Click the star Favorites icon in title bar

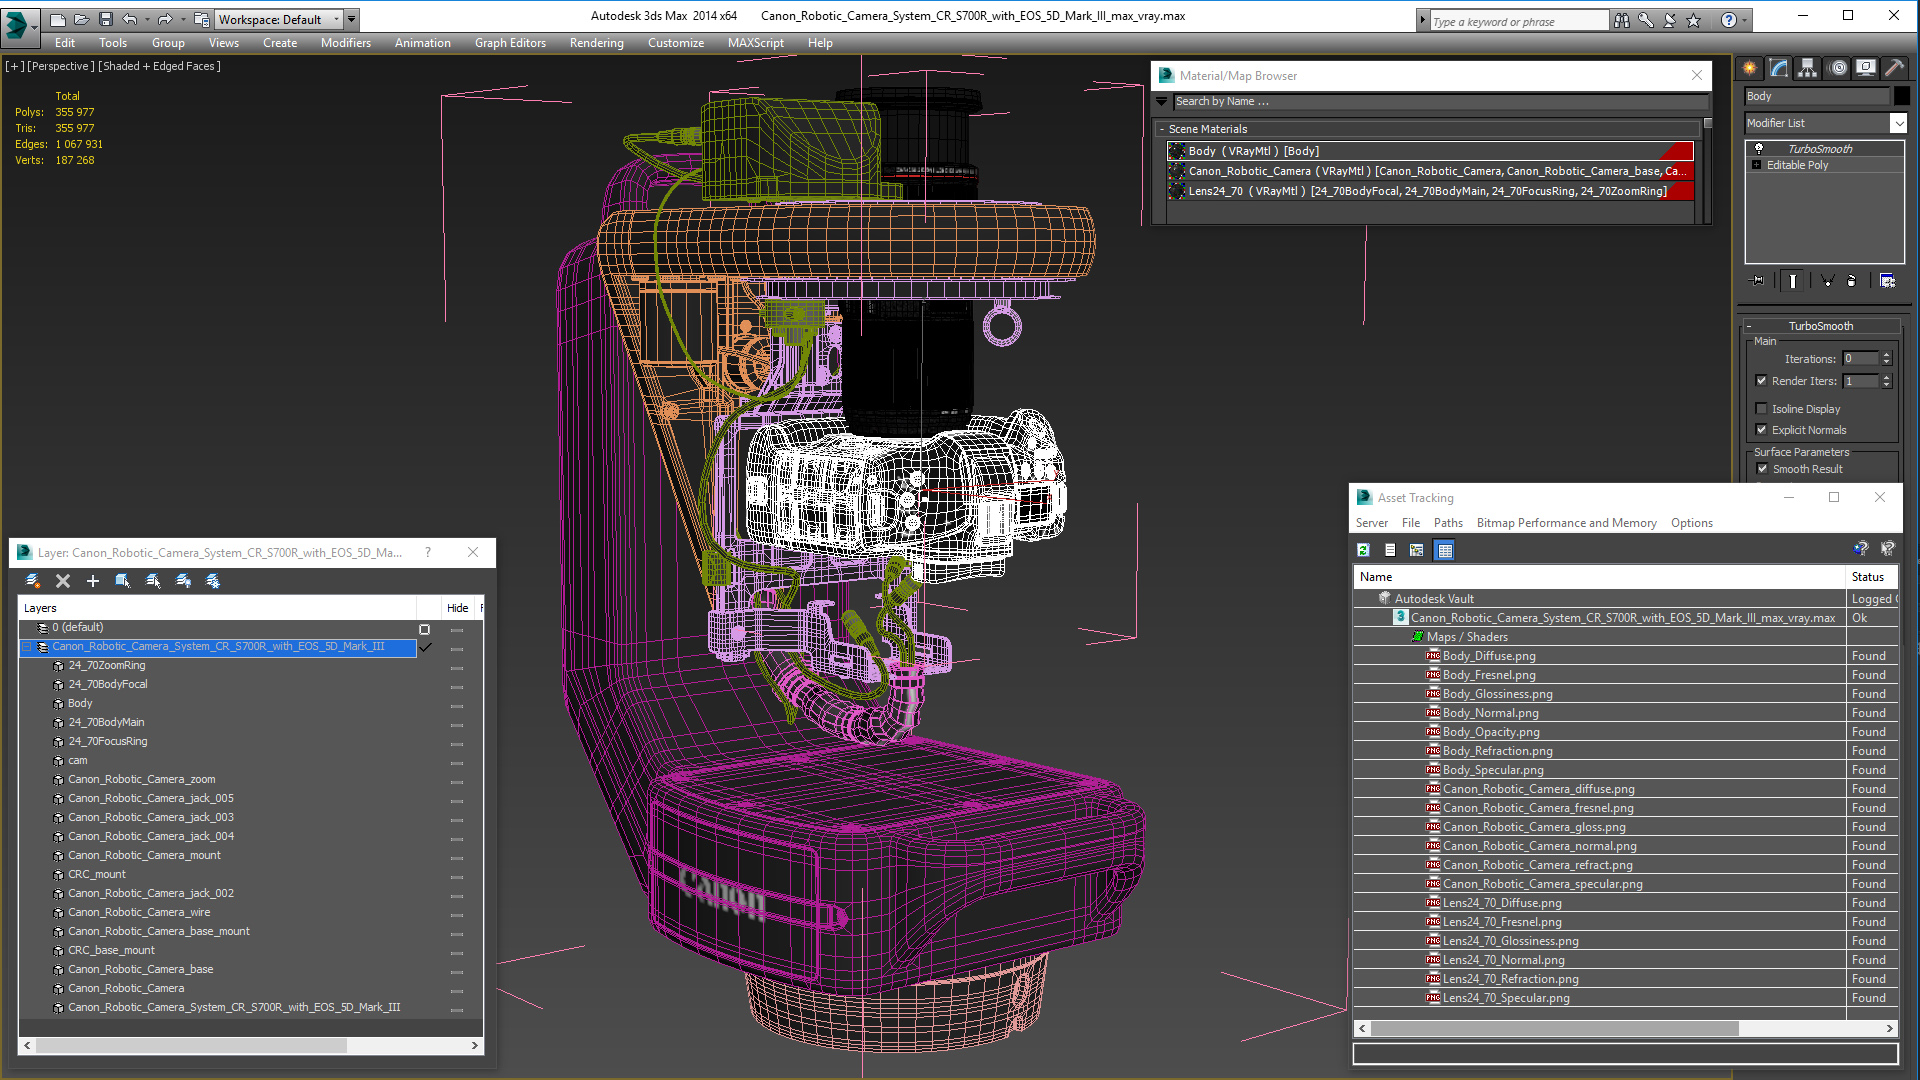1694,20
